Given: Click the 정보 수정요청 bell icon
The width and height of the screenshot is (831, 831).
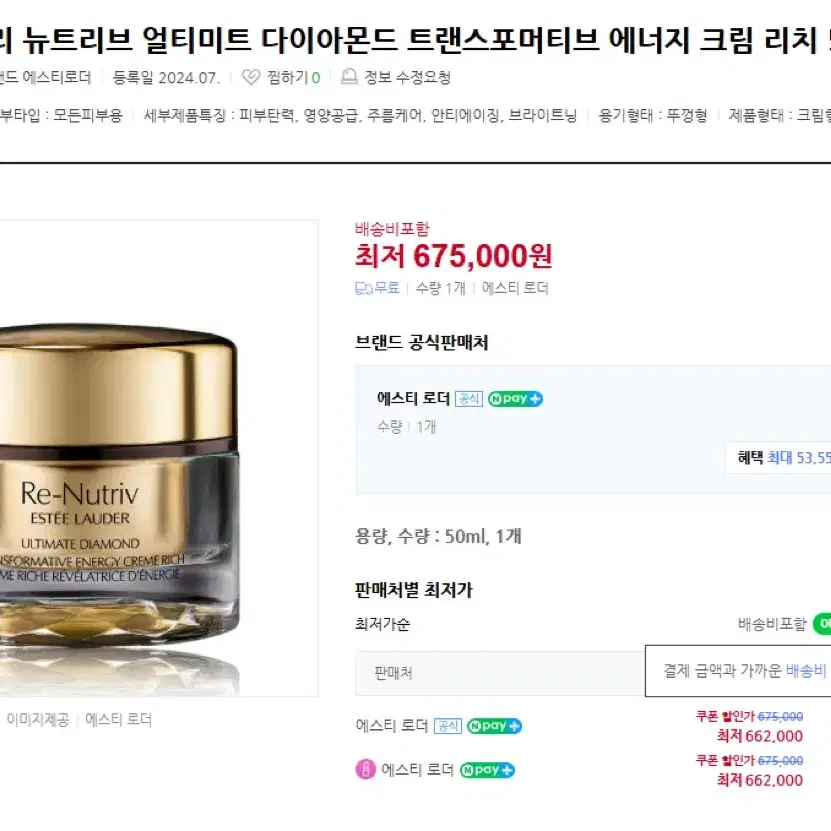Looking at the screenshot, I should click(x=349, y=77).
